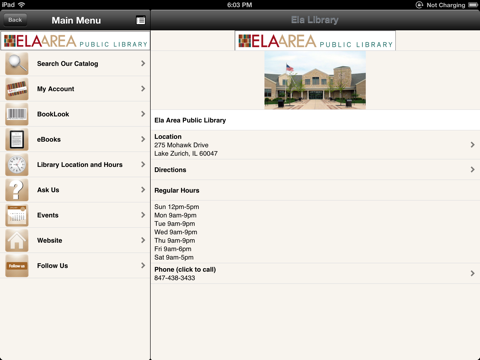
Task: Expand the Follow Us row chevron
Action: pos(143,266)
